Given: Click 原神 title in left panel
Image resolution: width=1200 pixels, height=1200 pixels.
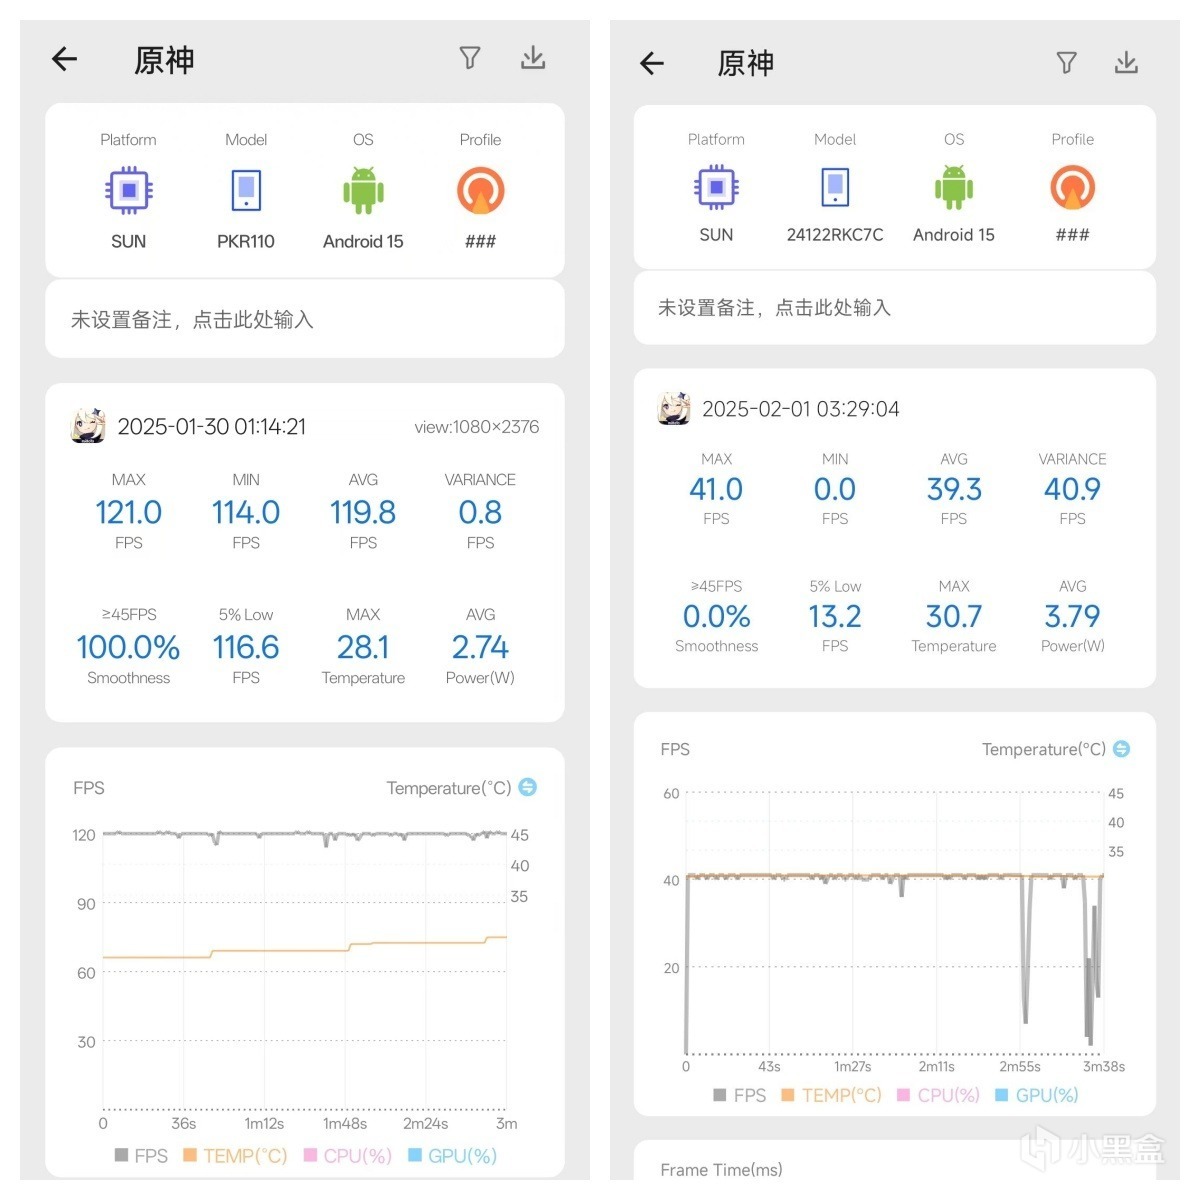Looking at the screenshot, I should point(164,60).
